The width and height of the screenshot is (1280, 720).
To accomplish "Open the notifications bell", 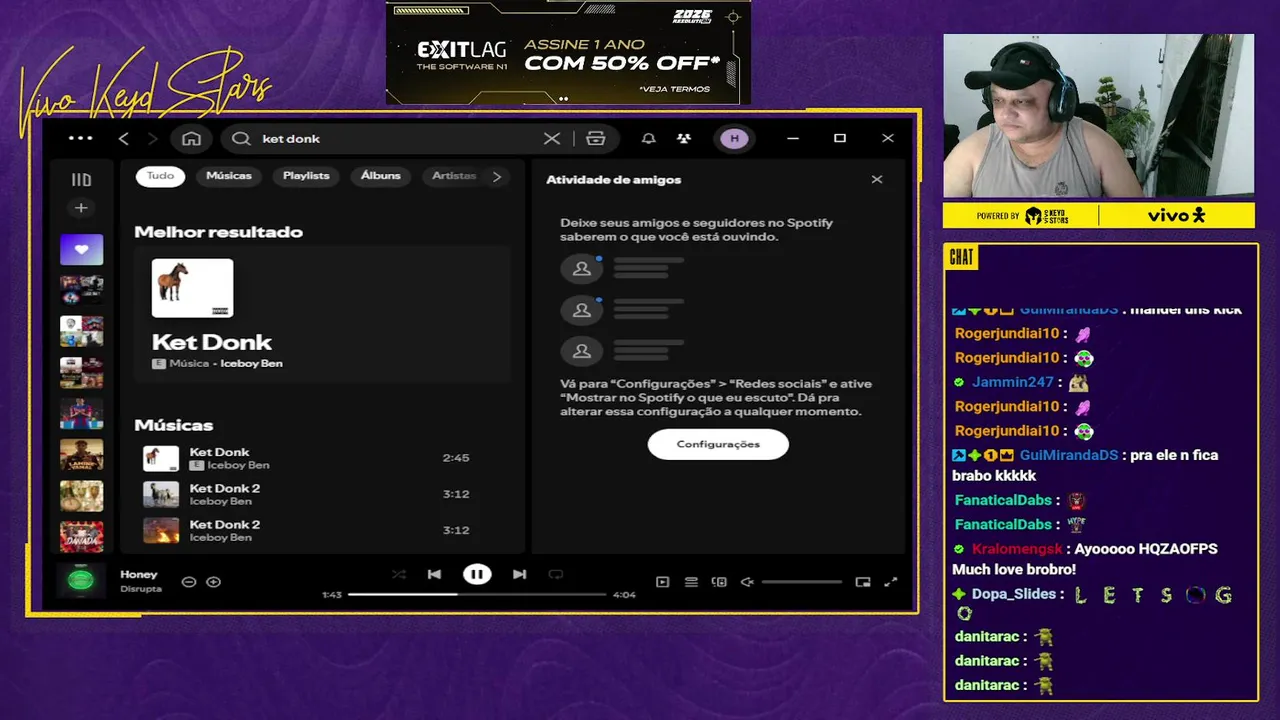I will tap(648, 139).
